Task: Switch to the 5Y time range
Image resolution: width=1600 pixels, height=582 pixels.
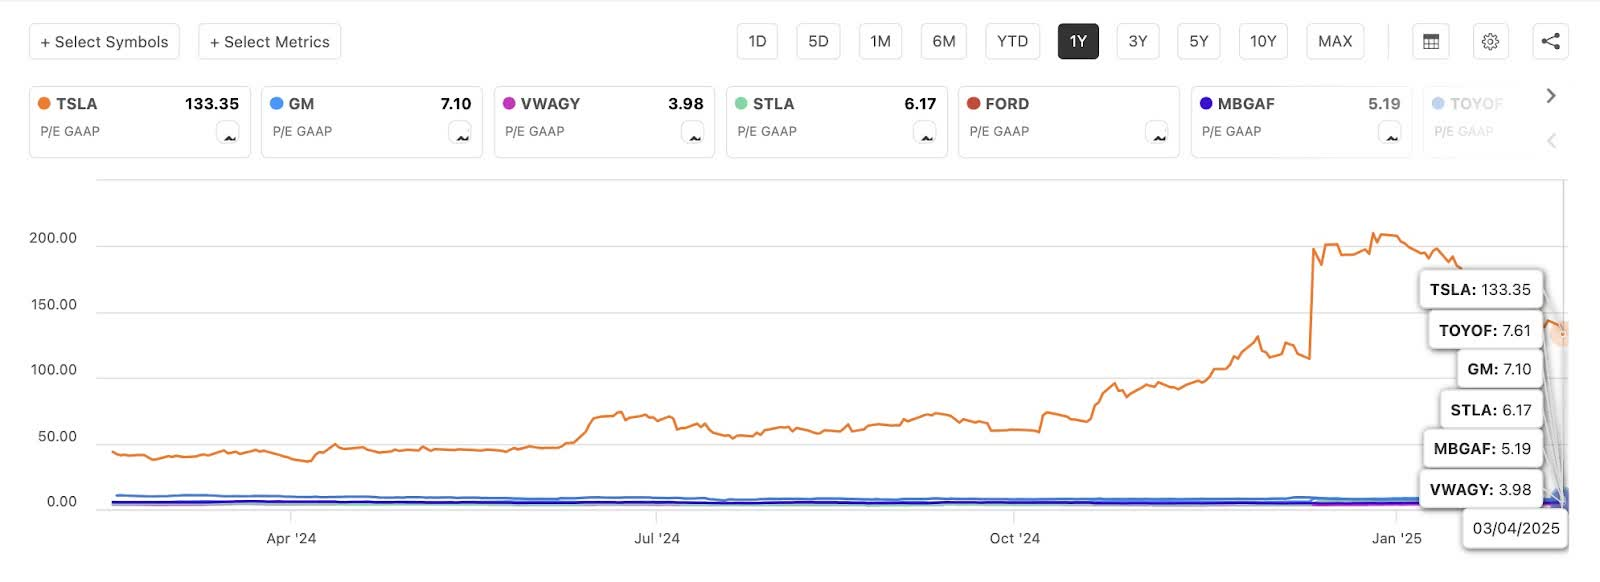Action: pos(1199,41)
